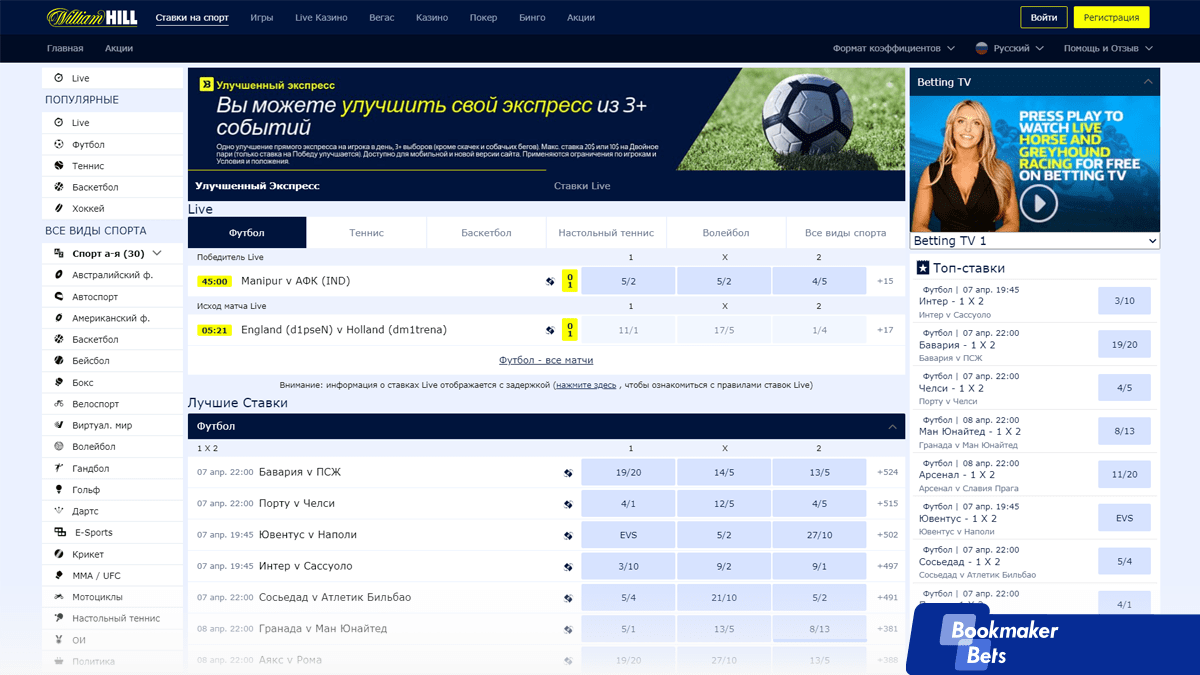Click the Live clock icon at sidebar top

pyautogui.click(x=58, y=78)
